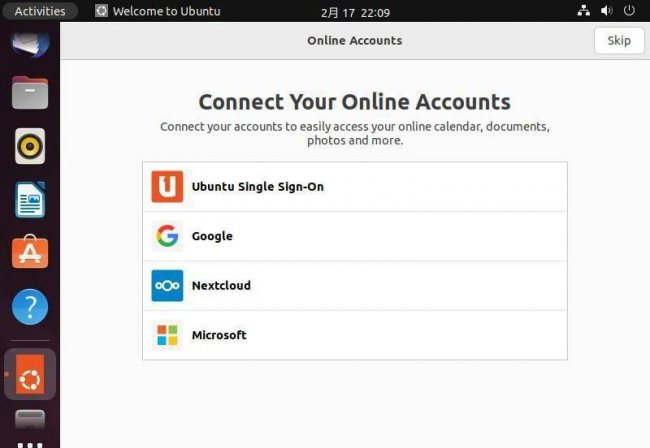The width and height of the screenshot is (650, 448).
Task: Click the Ubuntu Single Sign-On logo
Action: click(167, 186)
